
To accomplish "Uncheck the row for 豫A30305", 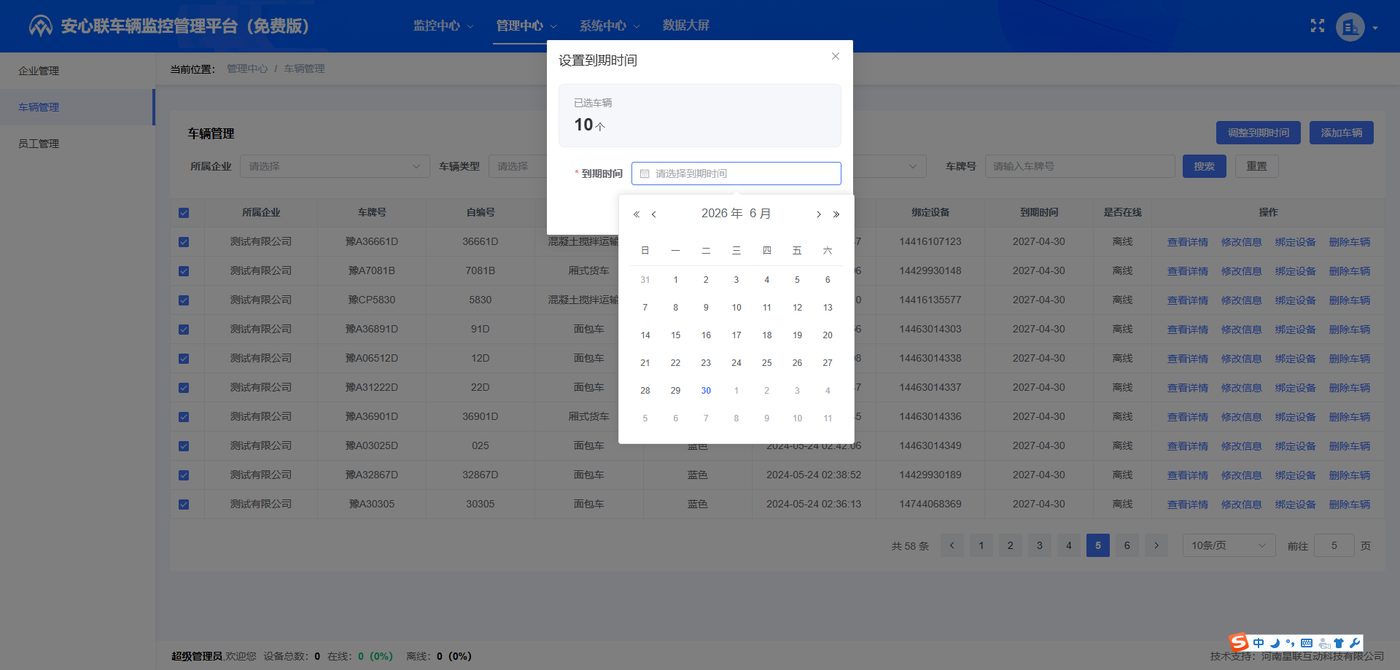I will (x=183, y=505).
